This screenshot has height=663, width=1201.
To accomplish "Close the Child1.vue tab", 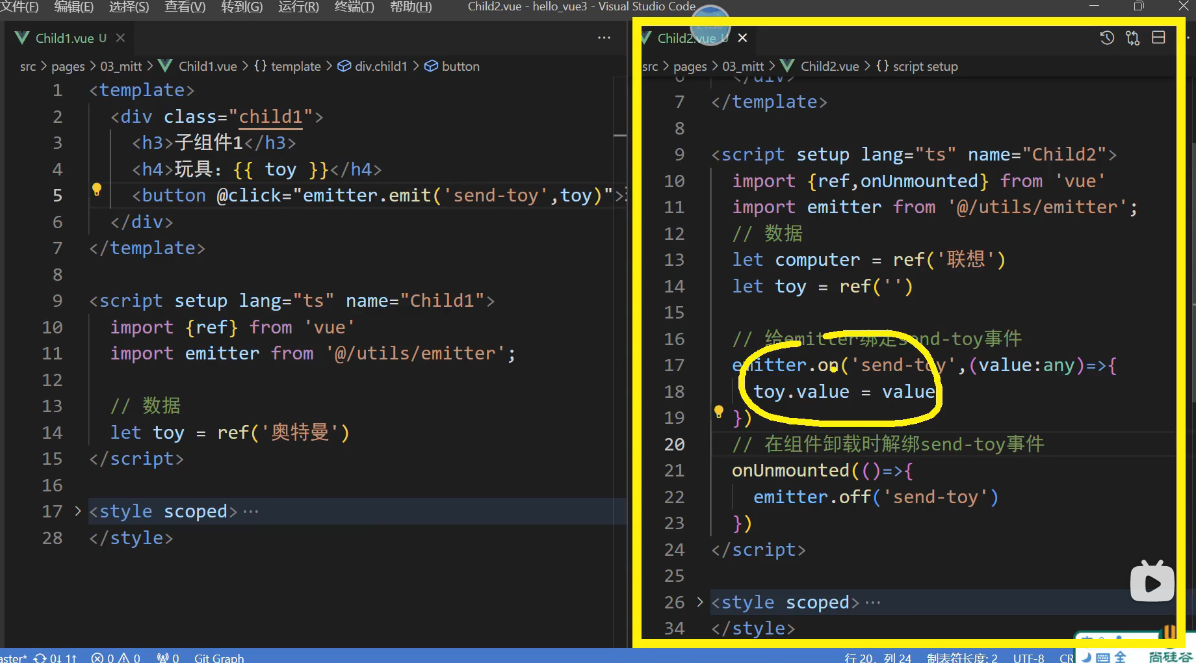I will point(120,38).
